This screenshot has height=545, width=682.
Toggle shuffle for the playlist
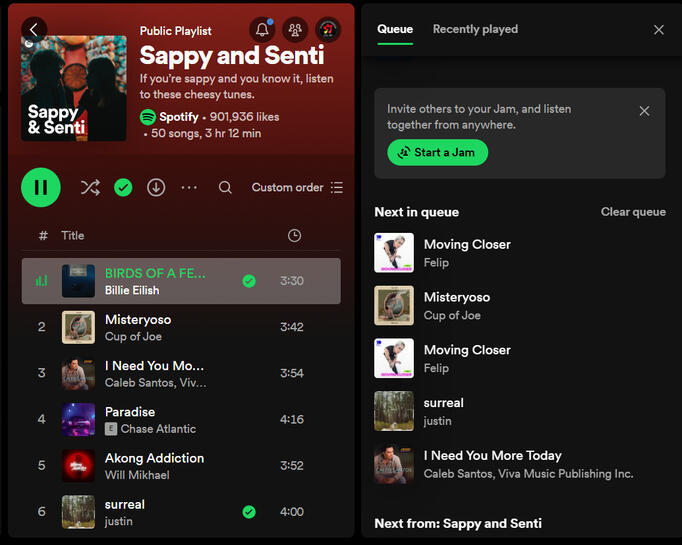[x=90, y=187]
